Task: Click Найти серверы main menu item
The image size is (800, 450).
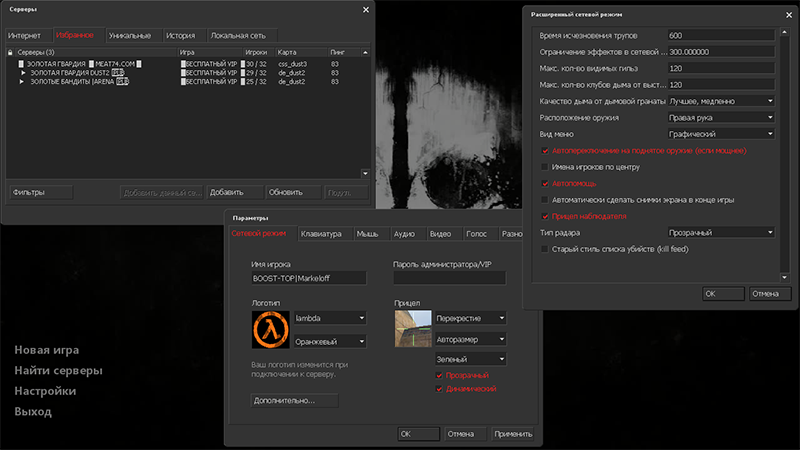Action: [58, 370]
